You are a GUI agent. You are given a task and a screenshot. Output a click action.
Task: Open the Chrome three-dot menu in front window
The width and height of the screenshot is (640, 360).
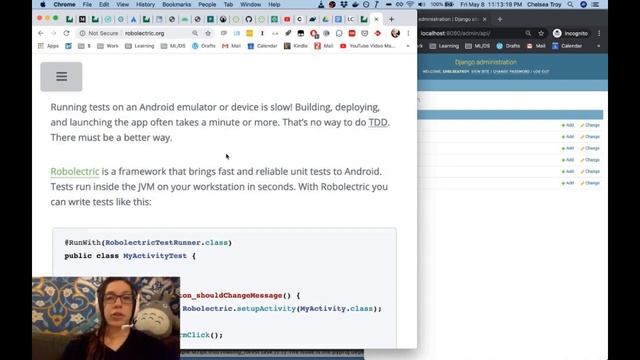408,33
